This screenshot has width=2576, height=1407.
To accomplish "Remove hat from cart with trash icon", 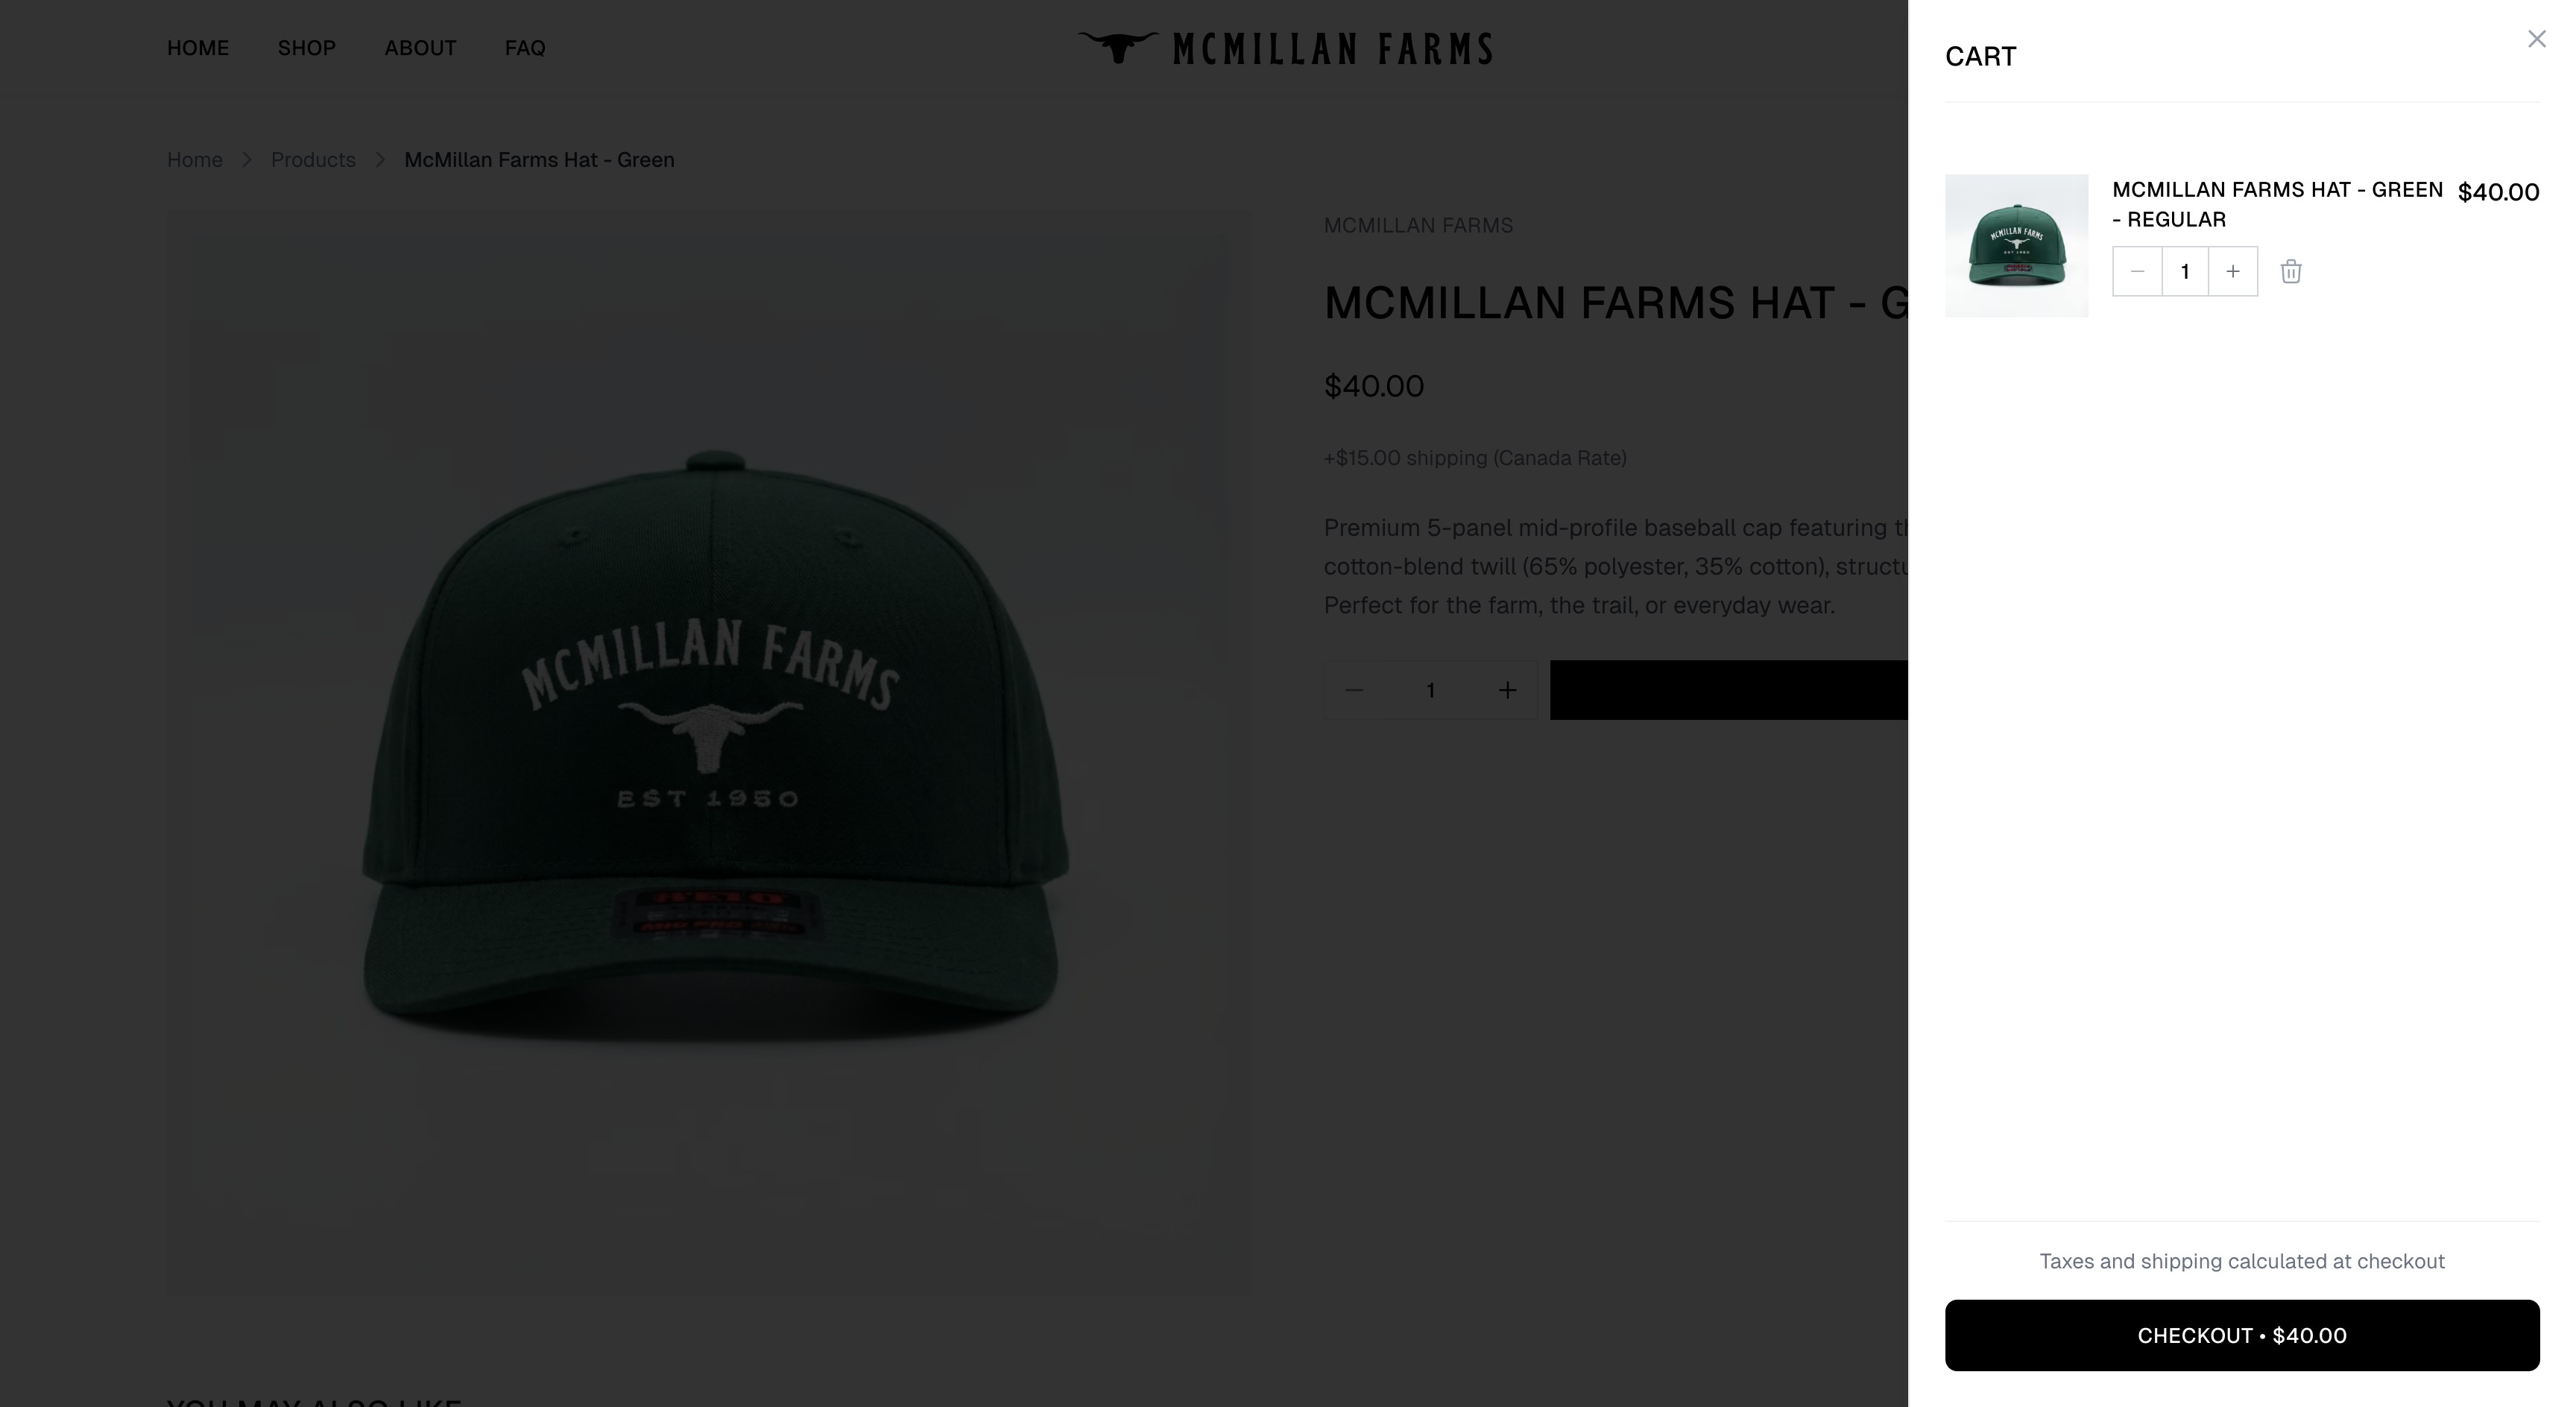I will pos(2291,271).
